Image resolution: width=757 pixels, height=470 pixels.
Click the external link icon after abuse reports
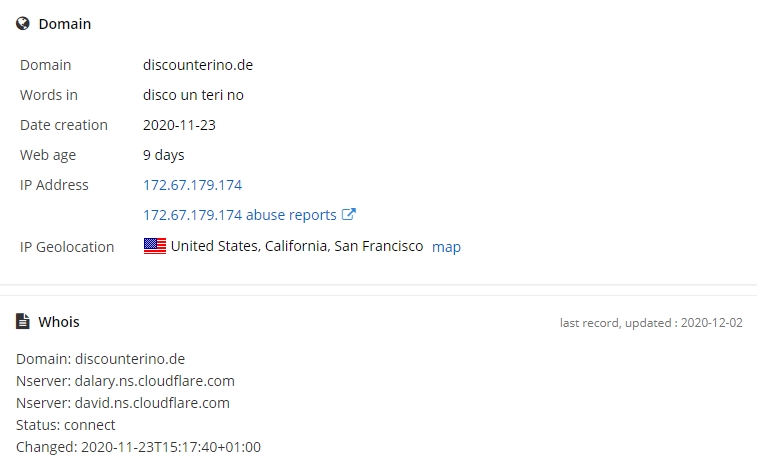pyautogui.click(x=349, y=214)
